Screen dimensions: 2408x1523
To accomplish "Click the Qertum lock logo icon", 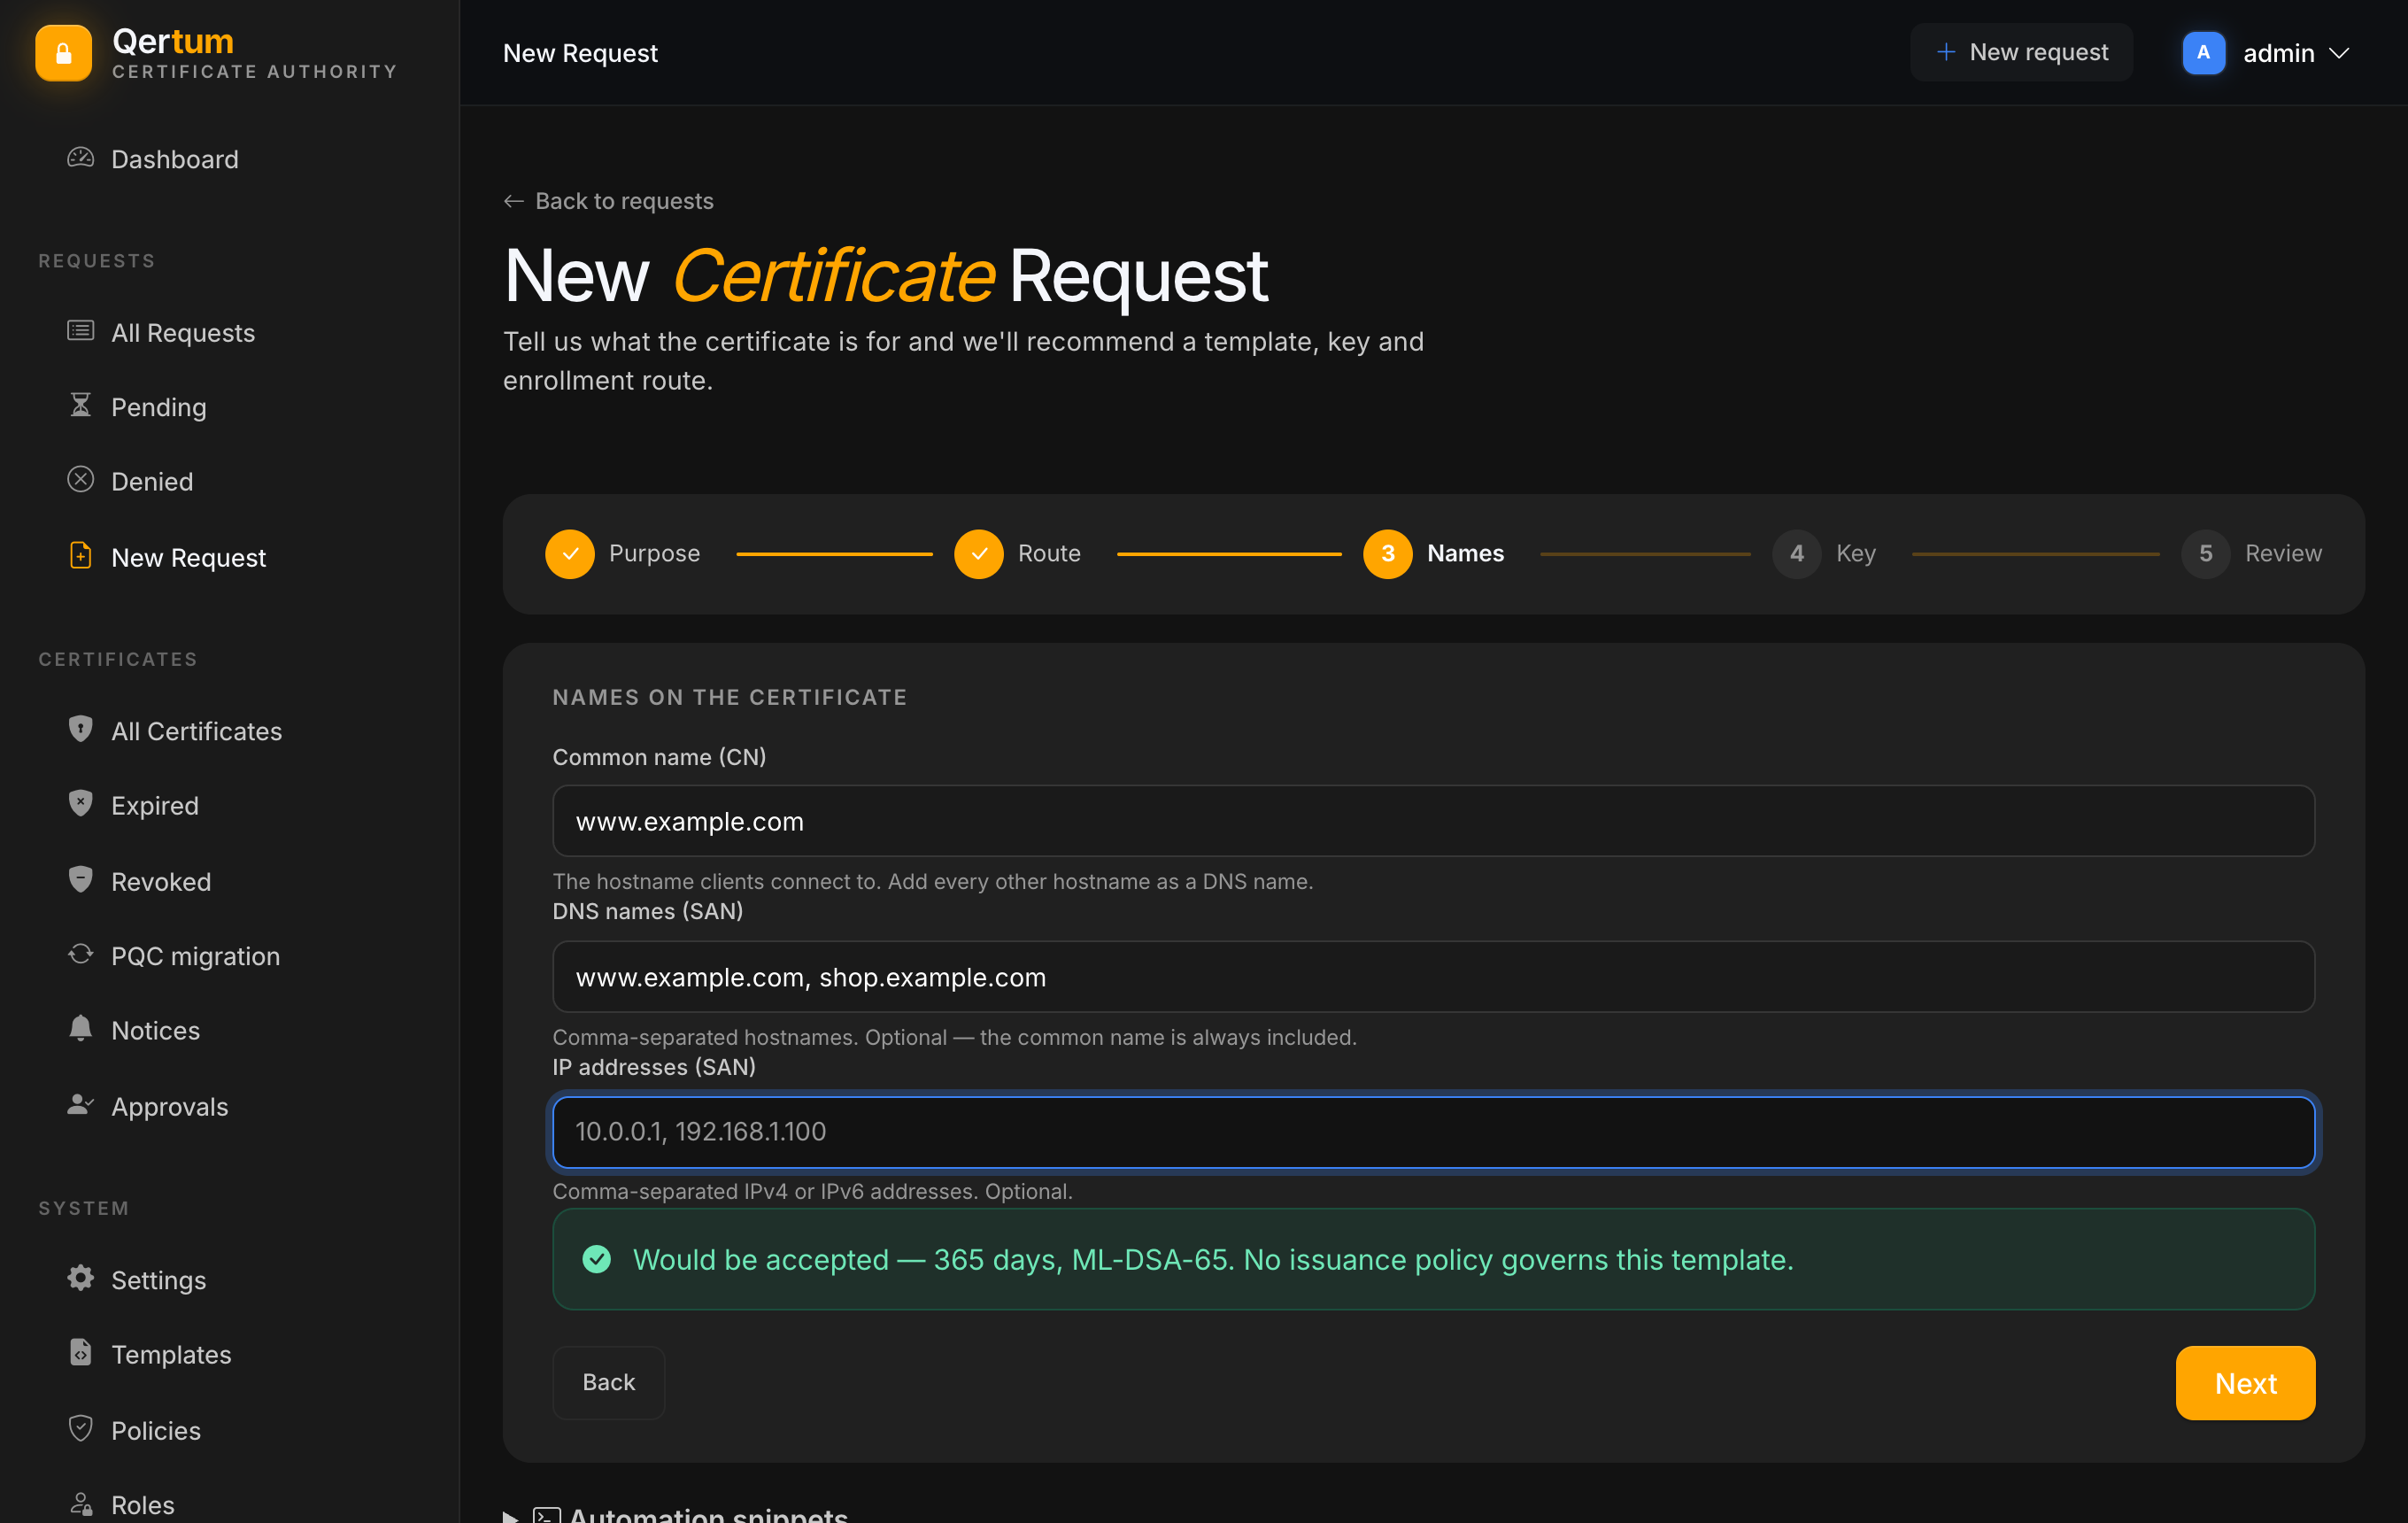I will click(63, 53).
